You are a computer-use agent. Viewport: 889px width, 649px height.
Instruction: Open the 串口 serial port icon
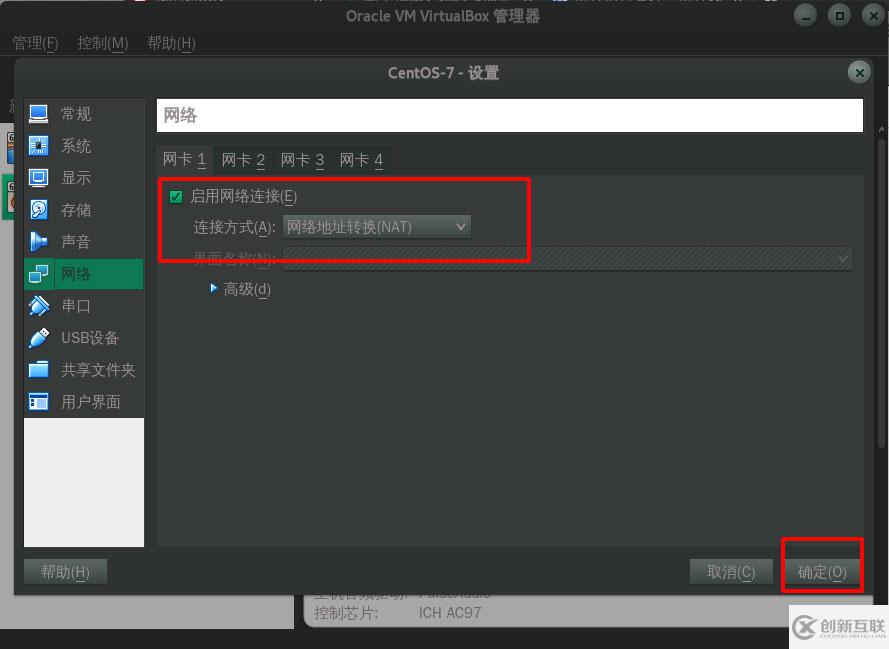39,306
